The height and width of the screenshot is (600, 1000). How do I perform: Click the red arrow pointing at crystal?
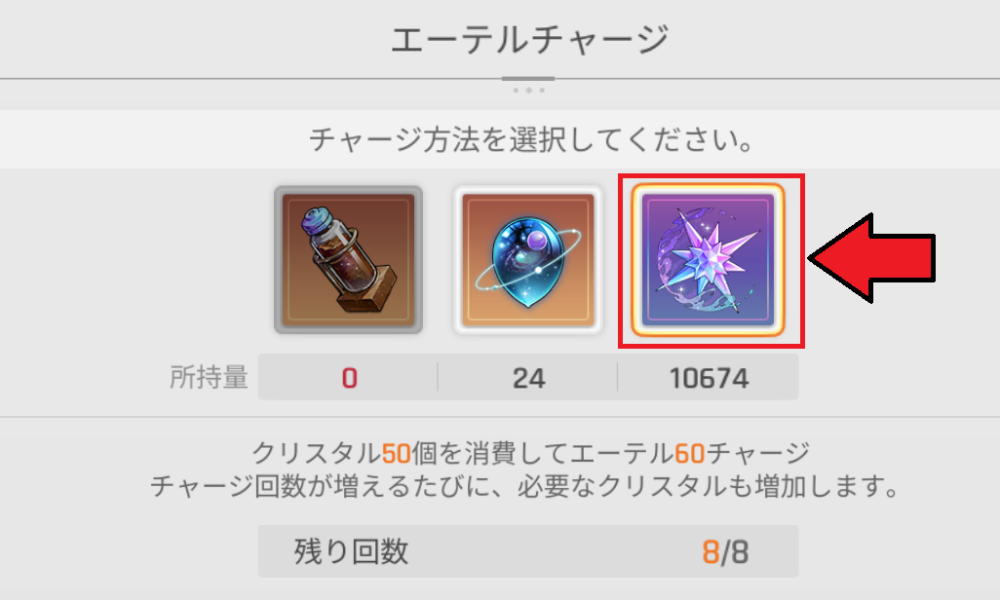pyautogui.click(x=871, y=258)
